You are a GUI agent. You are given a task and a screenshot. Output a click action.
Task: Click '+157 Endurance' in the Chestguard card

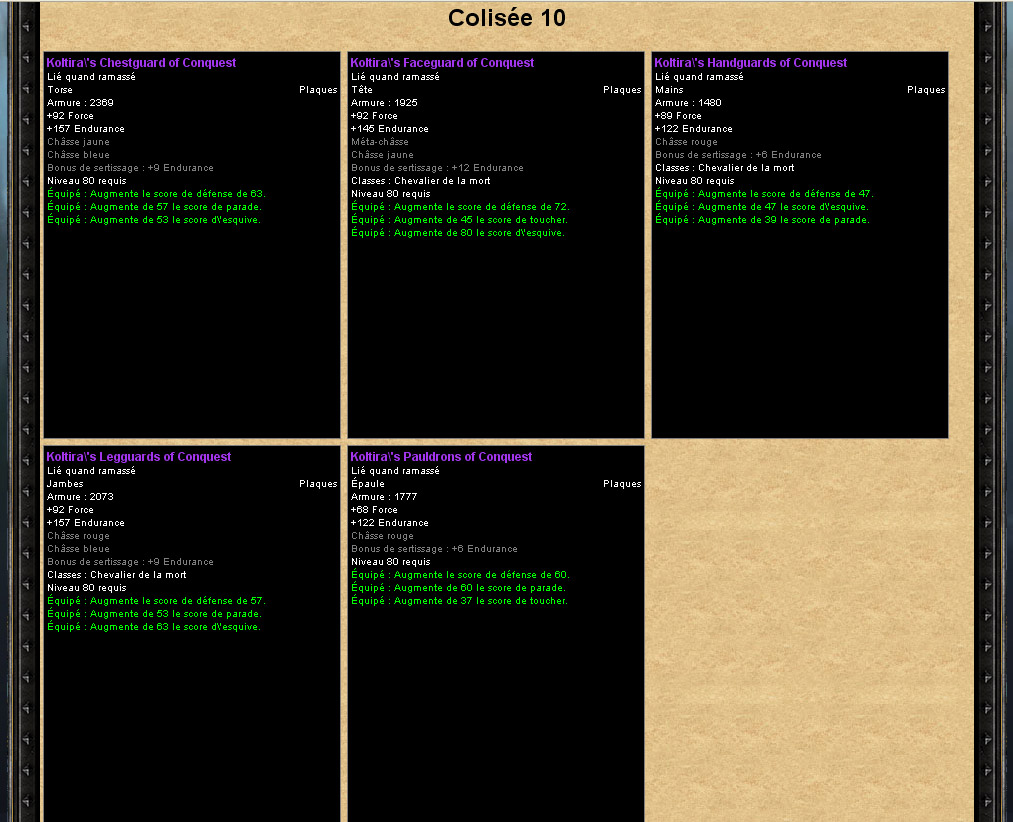tap(85, 129)
